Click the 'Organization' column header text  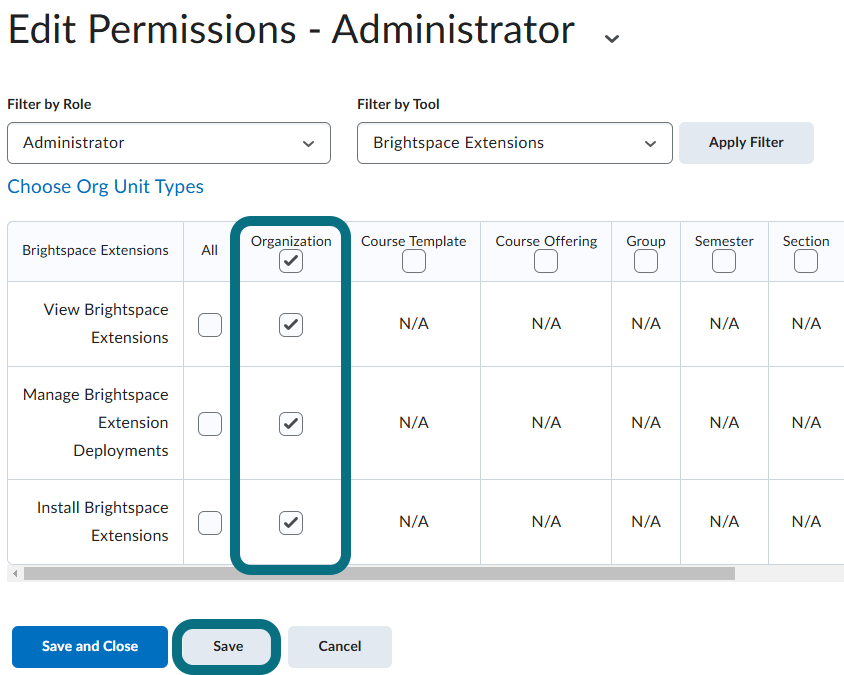point(291,241)
